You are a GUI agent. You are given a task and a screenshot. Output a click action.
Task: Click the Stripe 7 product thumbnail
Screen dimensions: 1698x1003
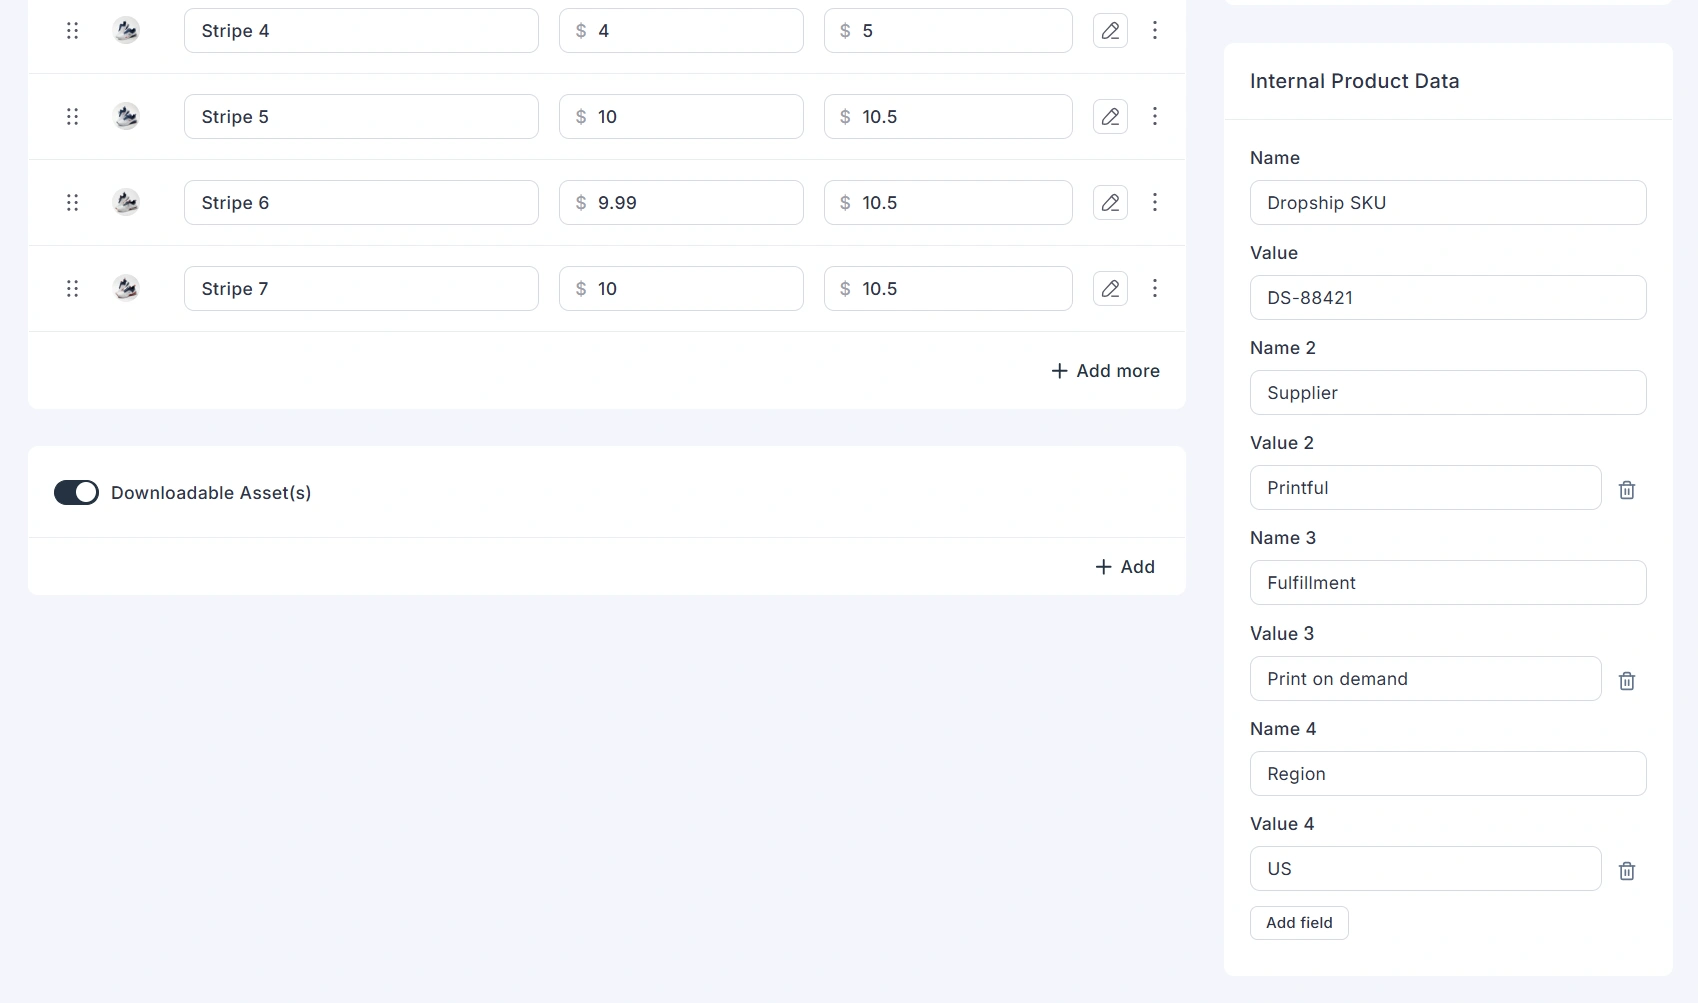(x=126, y=289)
